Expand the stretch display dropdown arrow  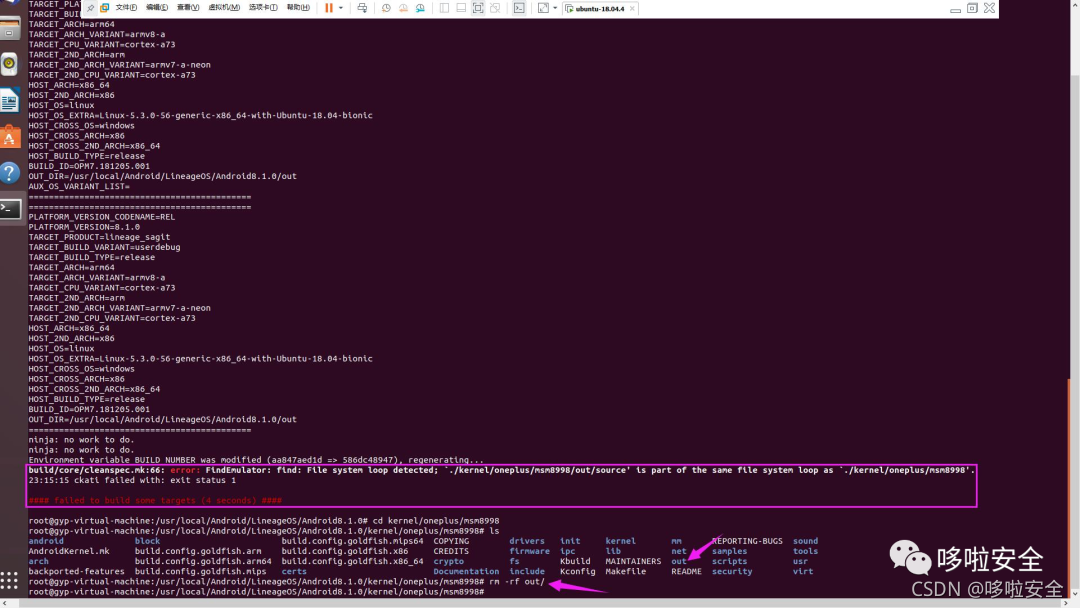coord(555,8)
